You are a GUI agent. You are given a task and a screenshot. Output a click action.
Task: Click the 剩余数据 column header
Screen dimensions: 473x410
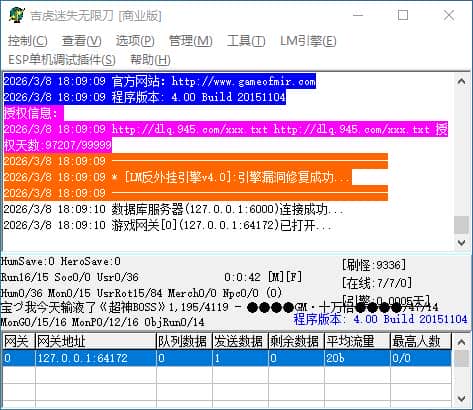coord(296,341)
